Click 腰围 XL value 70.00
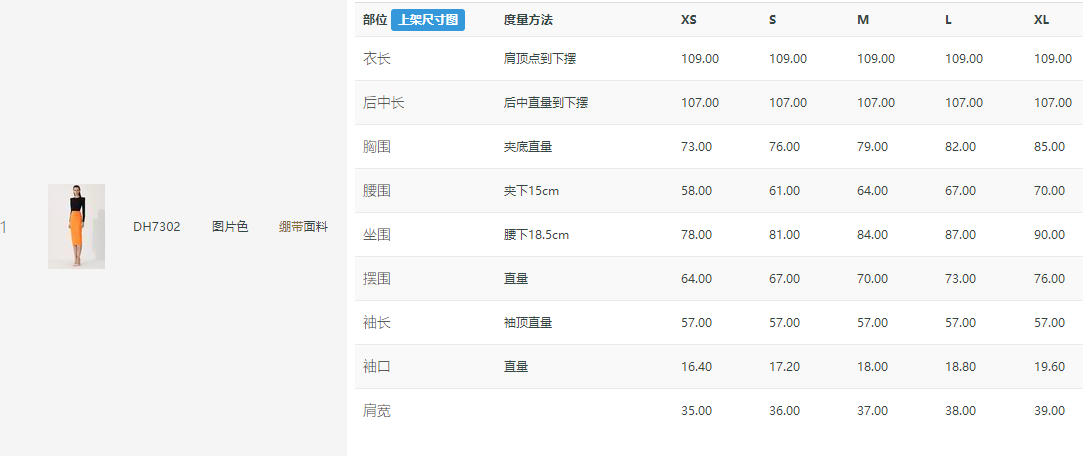Screen dimensions: 1083x456 click(x=1049, y=191)
